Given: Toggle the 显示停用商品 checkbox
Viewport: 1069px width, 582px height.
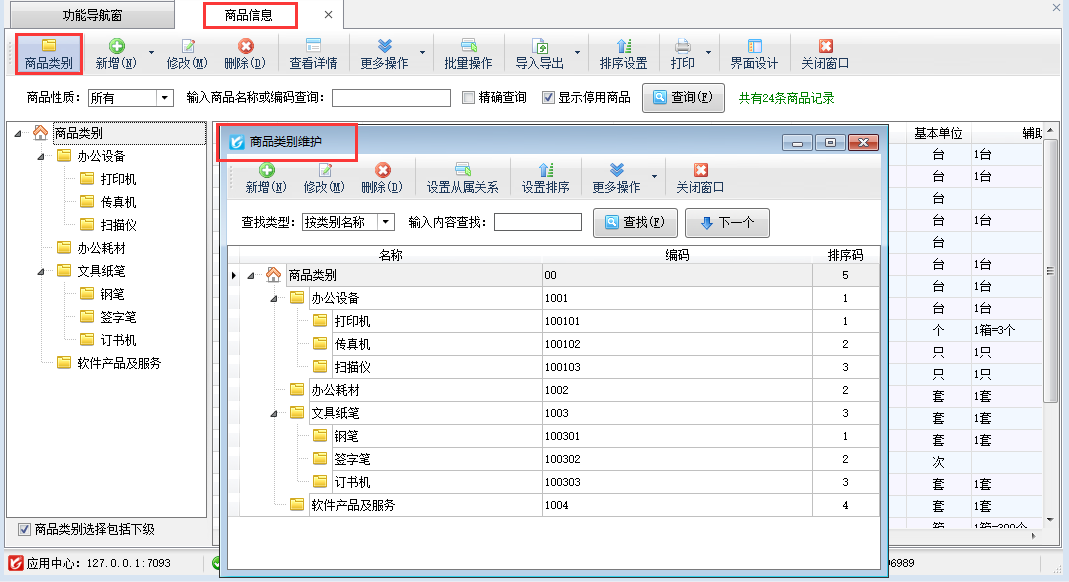Looking at the screenshot, I should click(x=548, y=98).
